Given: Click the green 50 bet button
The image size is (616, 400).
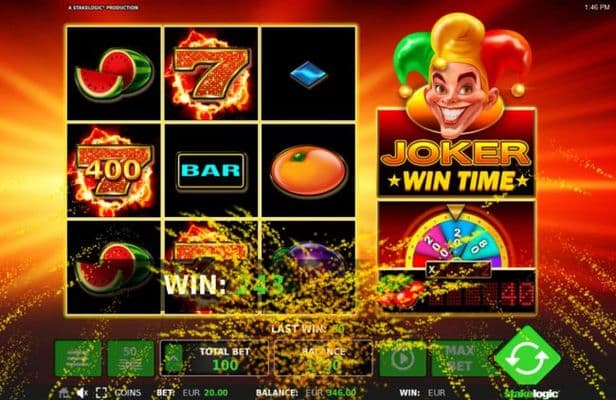Looking at the screenshot, I should coord(130,358).
